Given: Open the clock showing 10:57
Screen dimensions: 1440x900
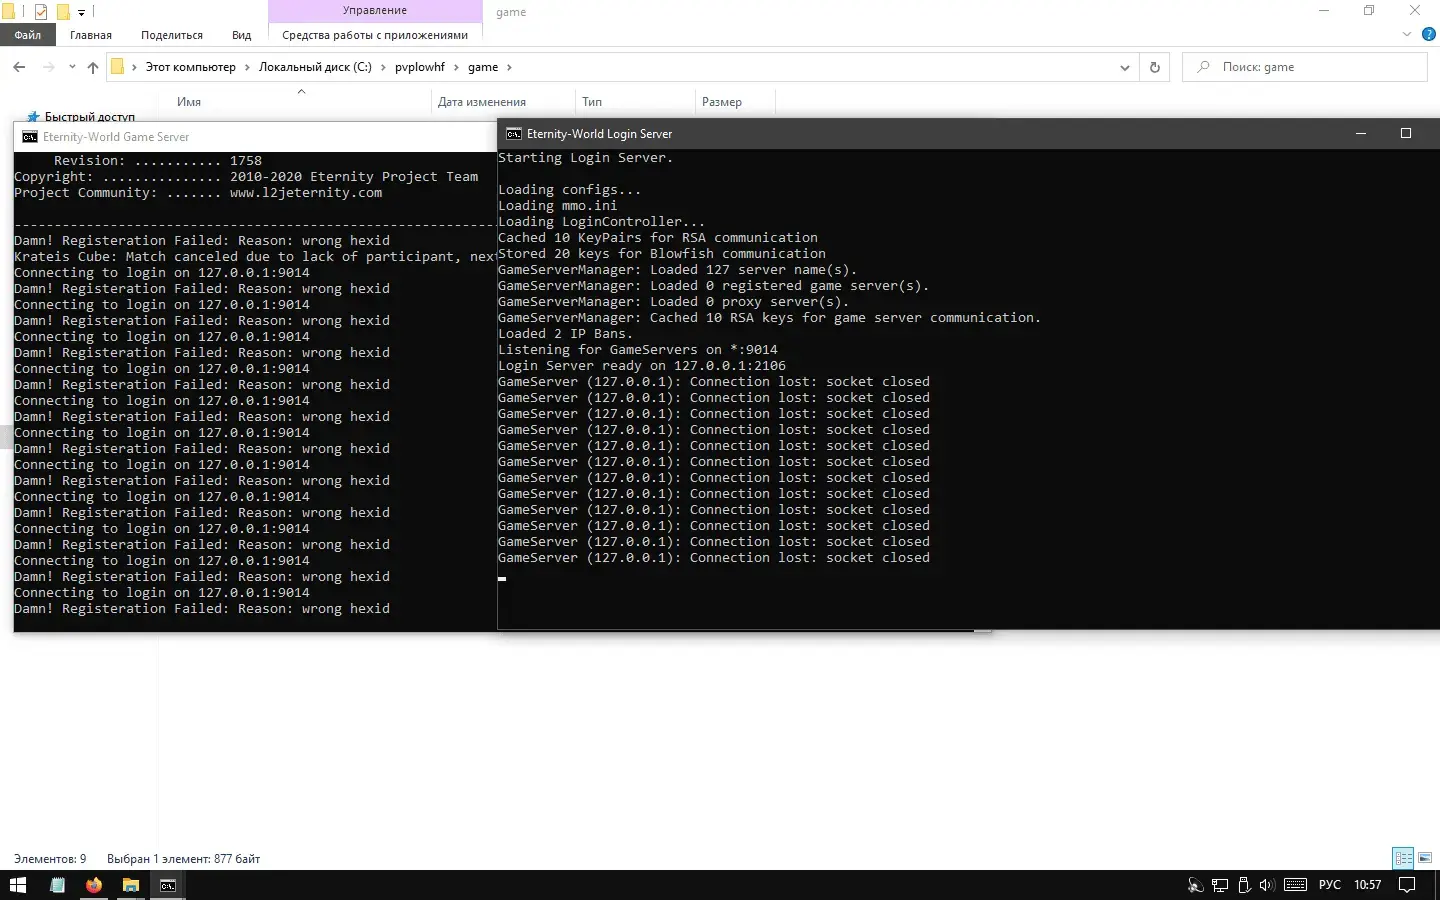Looking at the screenshot, I should coord(1367,885).
